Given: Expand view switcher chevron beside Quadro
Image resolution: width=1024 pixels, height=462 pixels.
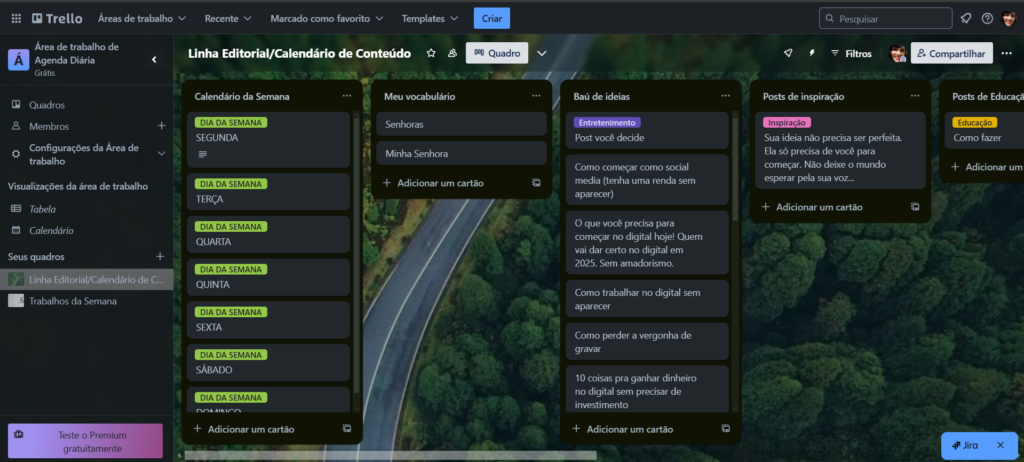Looking at the screenshot, I should point(541,53).
